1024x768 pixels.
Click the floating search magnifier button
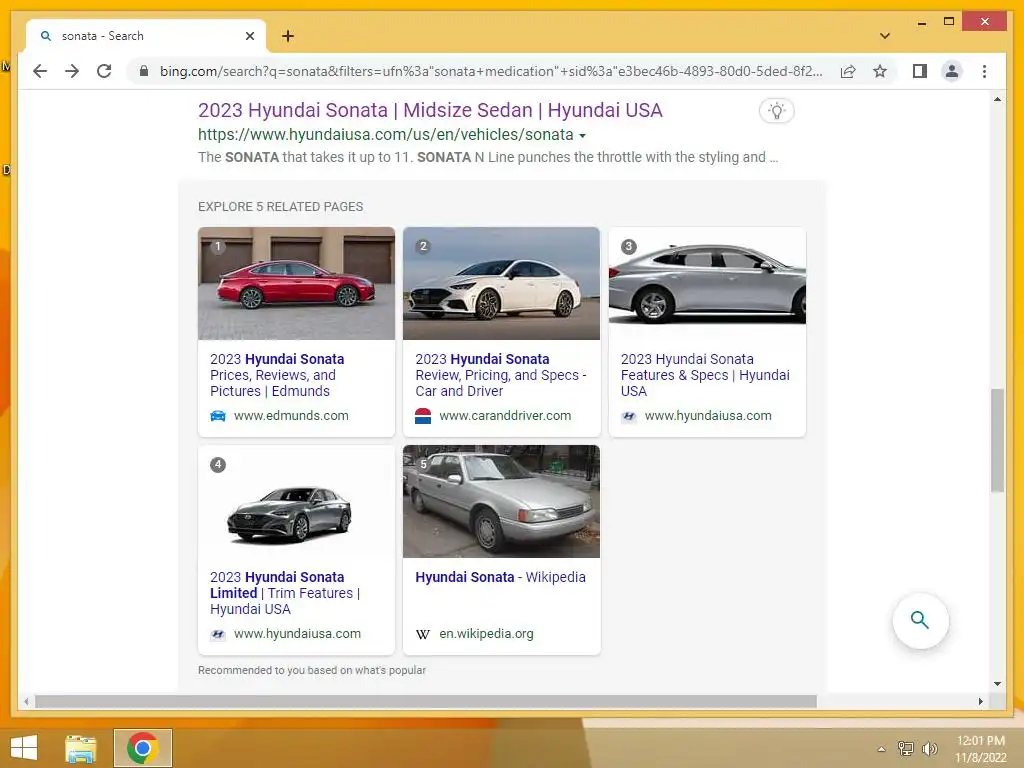pos(920,620)
